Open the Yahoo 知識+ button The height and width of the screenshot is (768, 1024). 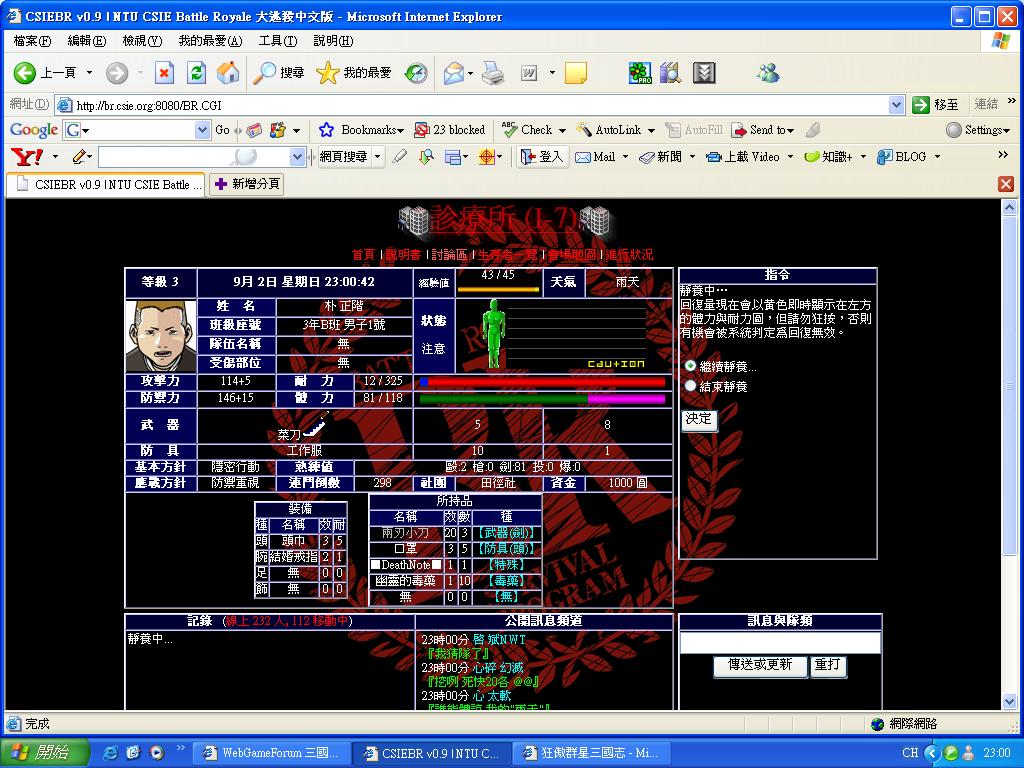[x=828, y=157]
